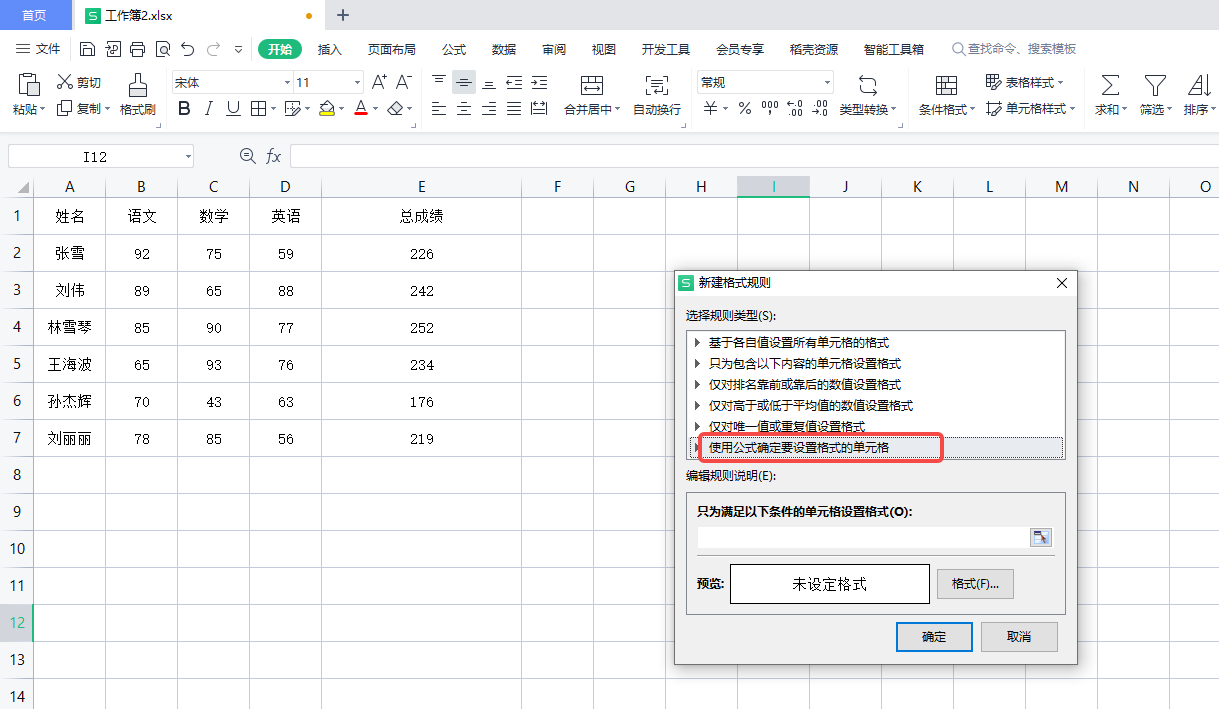Screen dimensions: 1219x709
Task: Expand the Name Box dropdown showing I12
Action: coord(188,157)
